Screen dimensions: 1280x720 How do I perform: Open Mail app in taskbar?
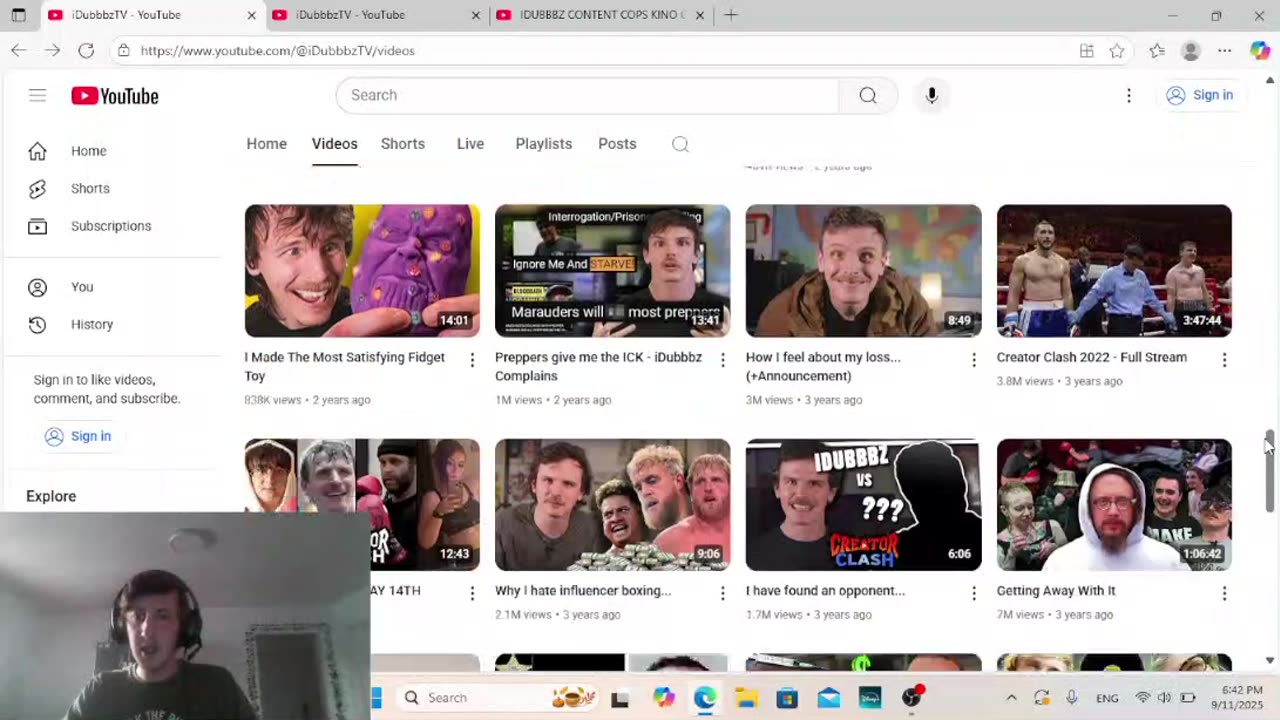coord(829,698)
